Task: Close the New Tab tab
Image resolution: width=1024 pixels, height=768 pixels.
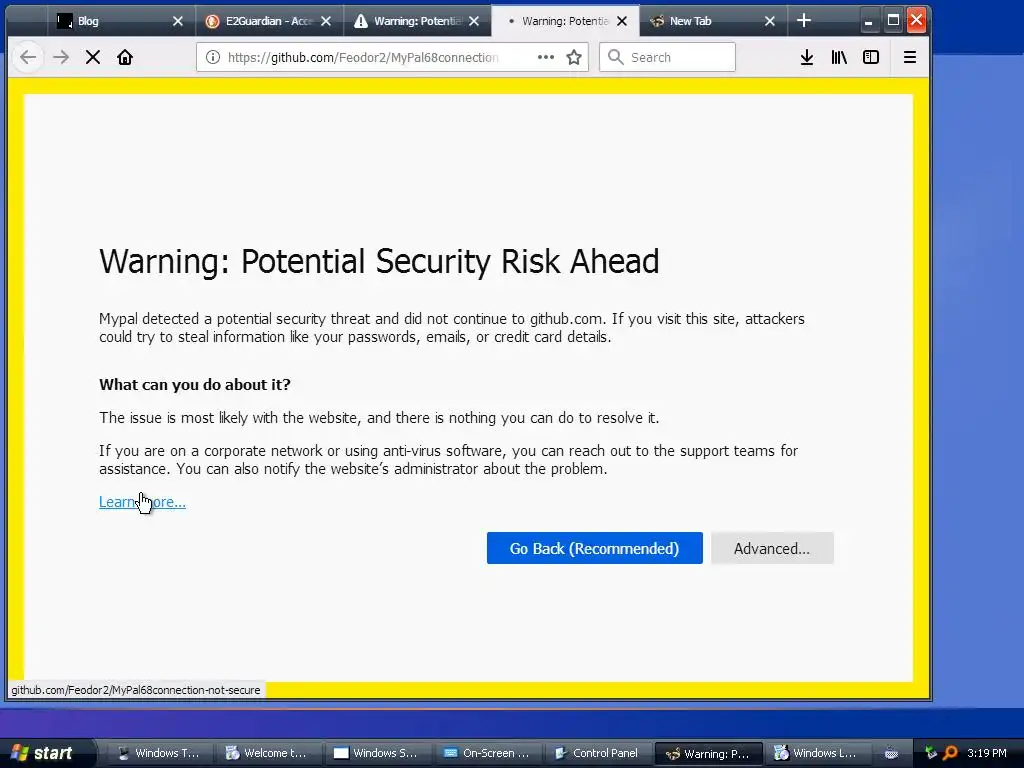Action: (770, 21)
